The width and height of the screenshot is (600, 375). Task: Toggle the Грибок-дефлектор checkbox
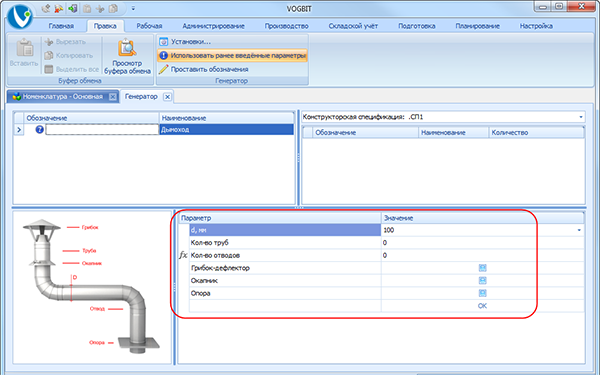pyautogui.click(x=483, y=268)
